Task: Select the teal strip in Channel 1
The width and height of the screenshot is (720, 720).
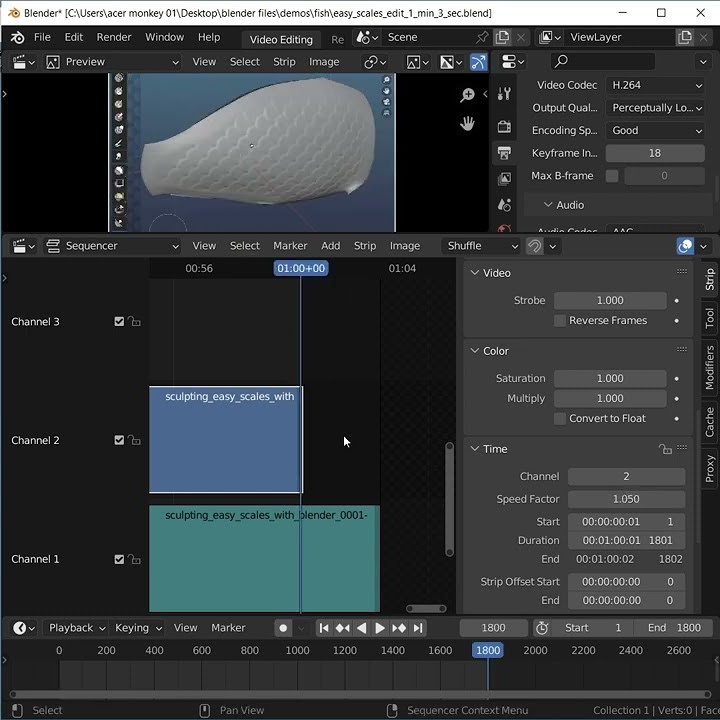Action: coord(264,559)
